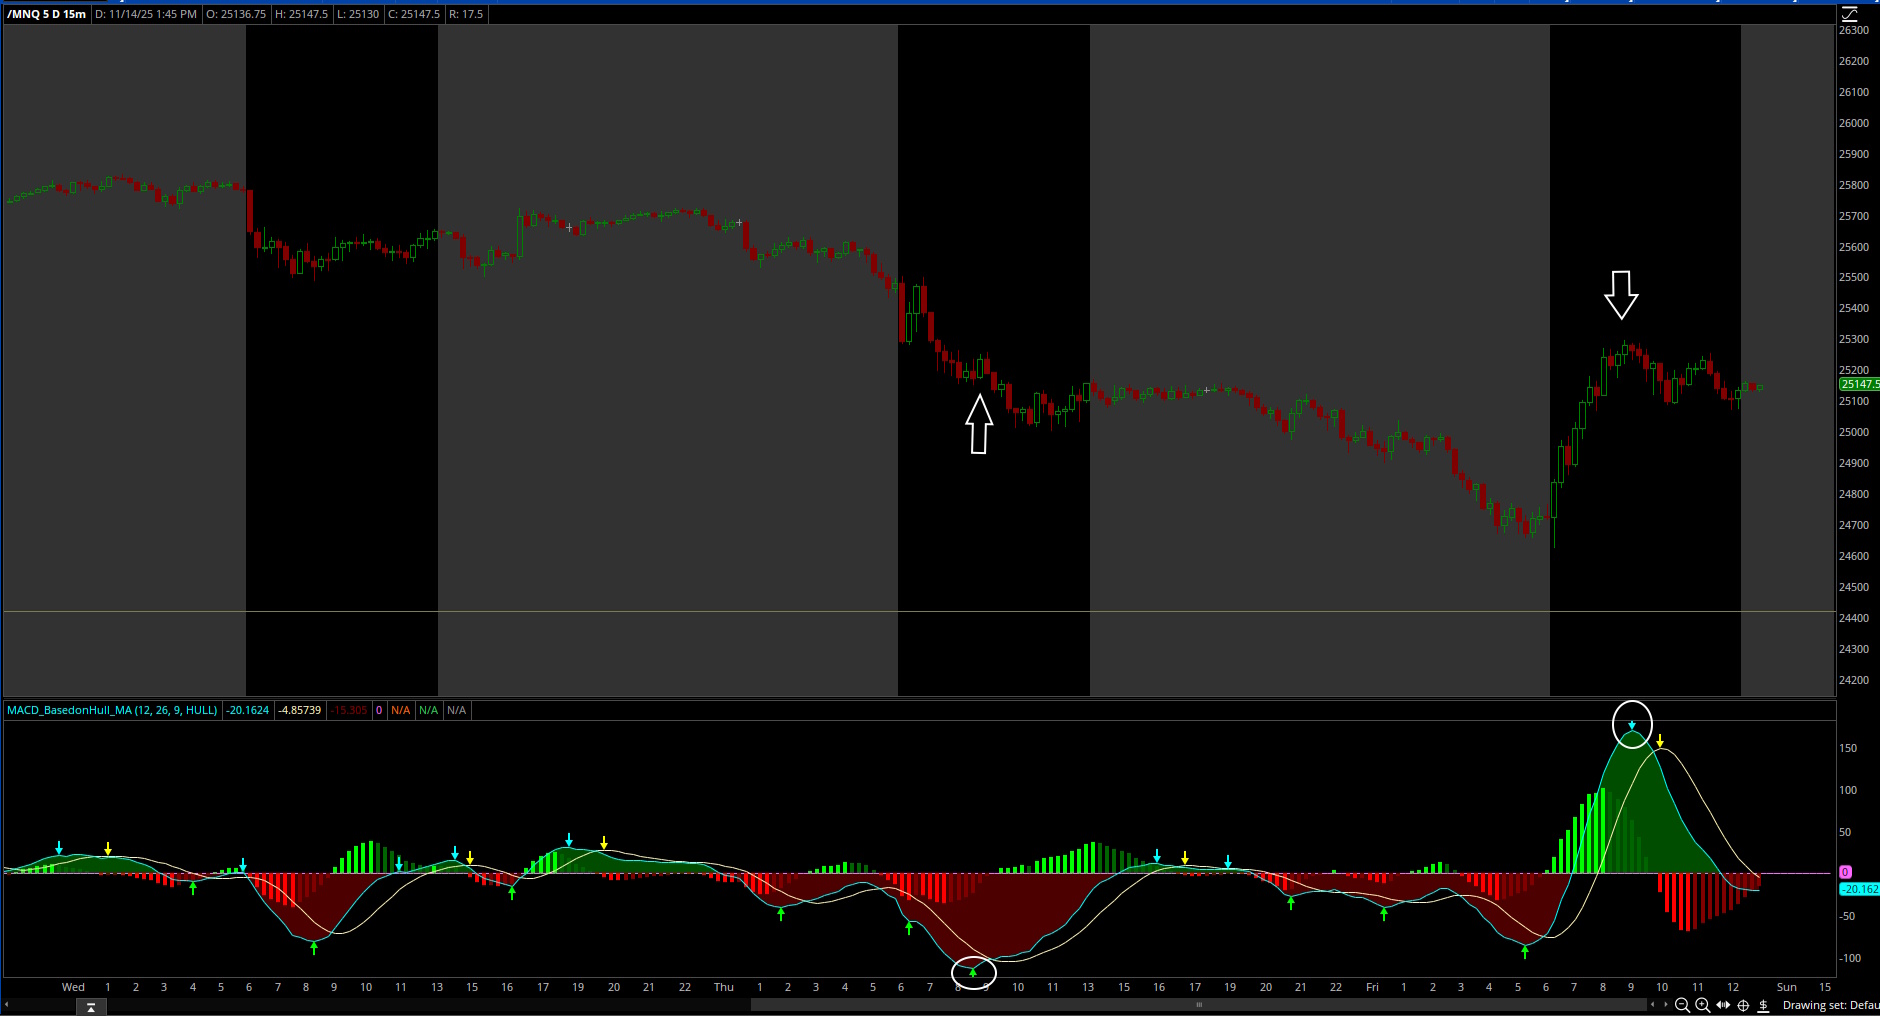This screenshot has height=1016, width=1880.
Task: Activate the crosshair targeting icon
Action: 1743,1005
